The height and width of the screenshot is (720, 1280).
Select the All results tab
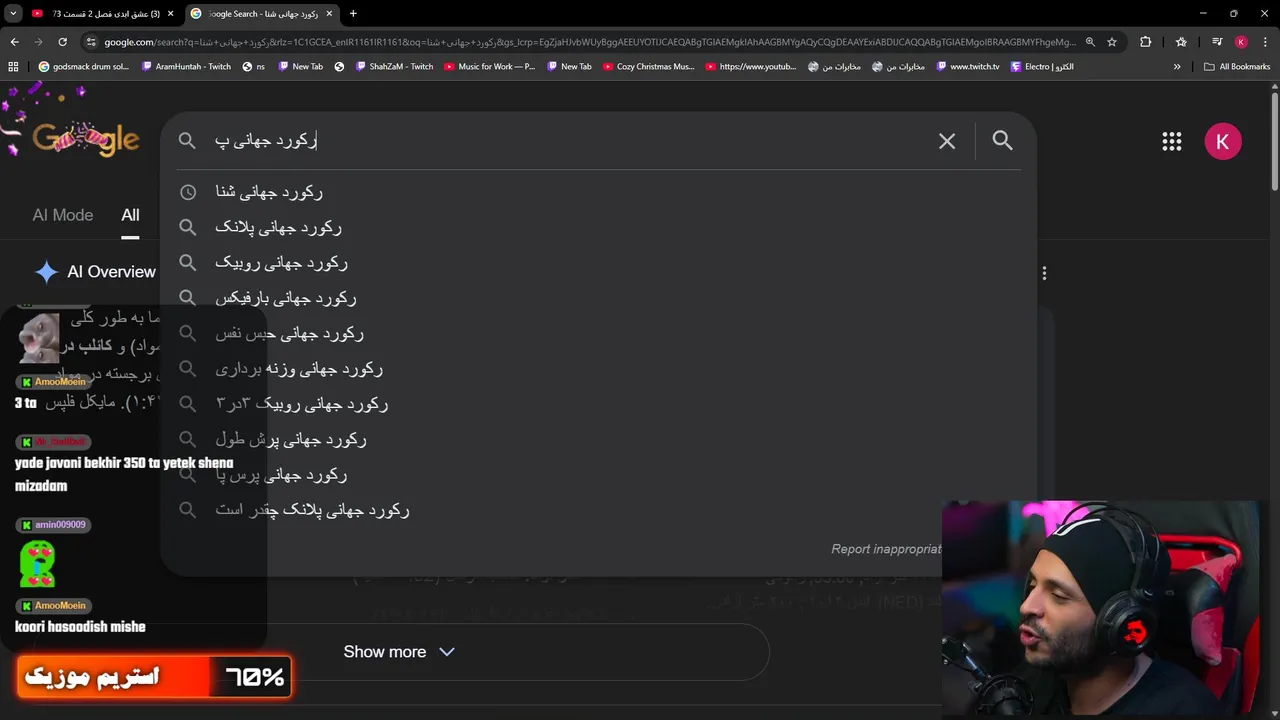[x=130, y=215]
